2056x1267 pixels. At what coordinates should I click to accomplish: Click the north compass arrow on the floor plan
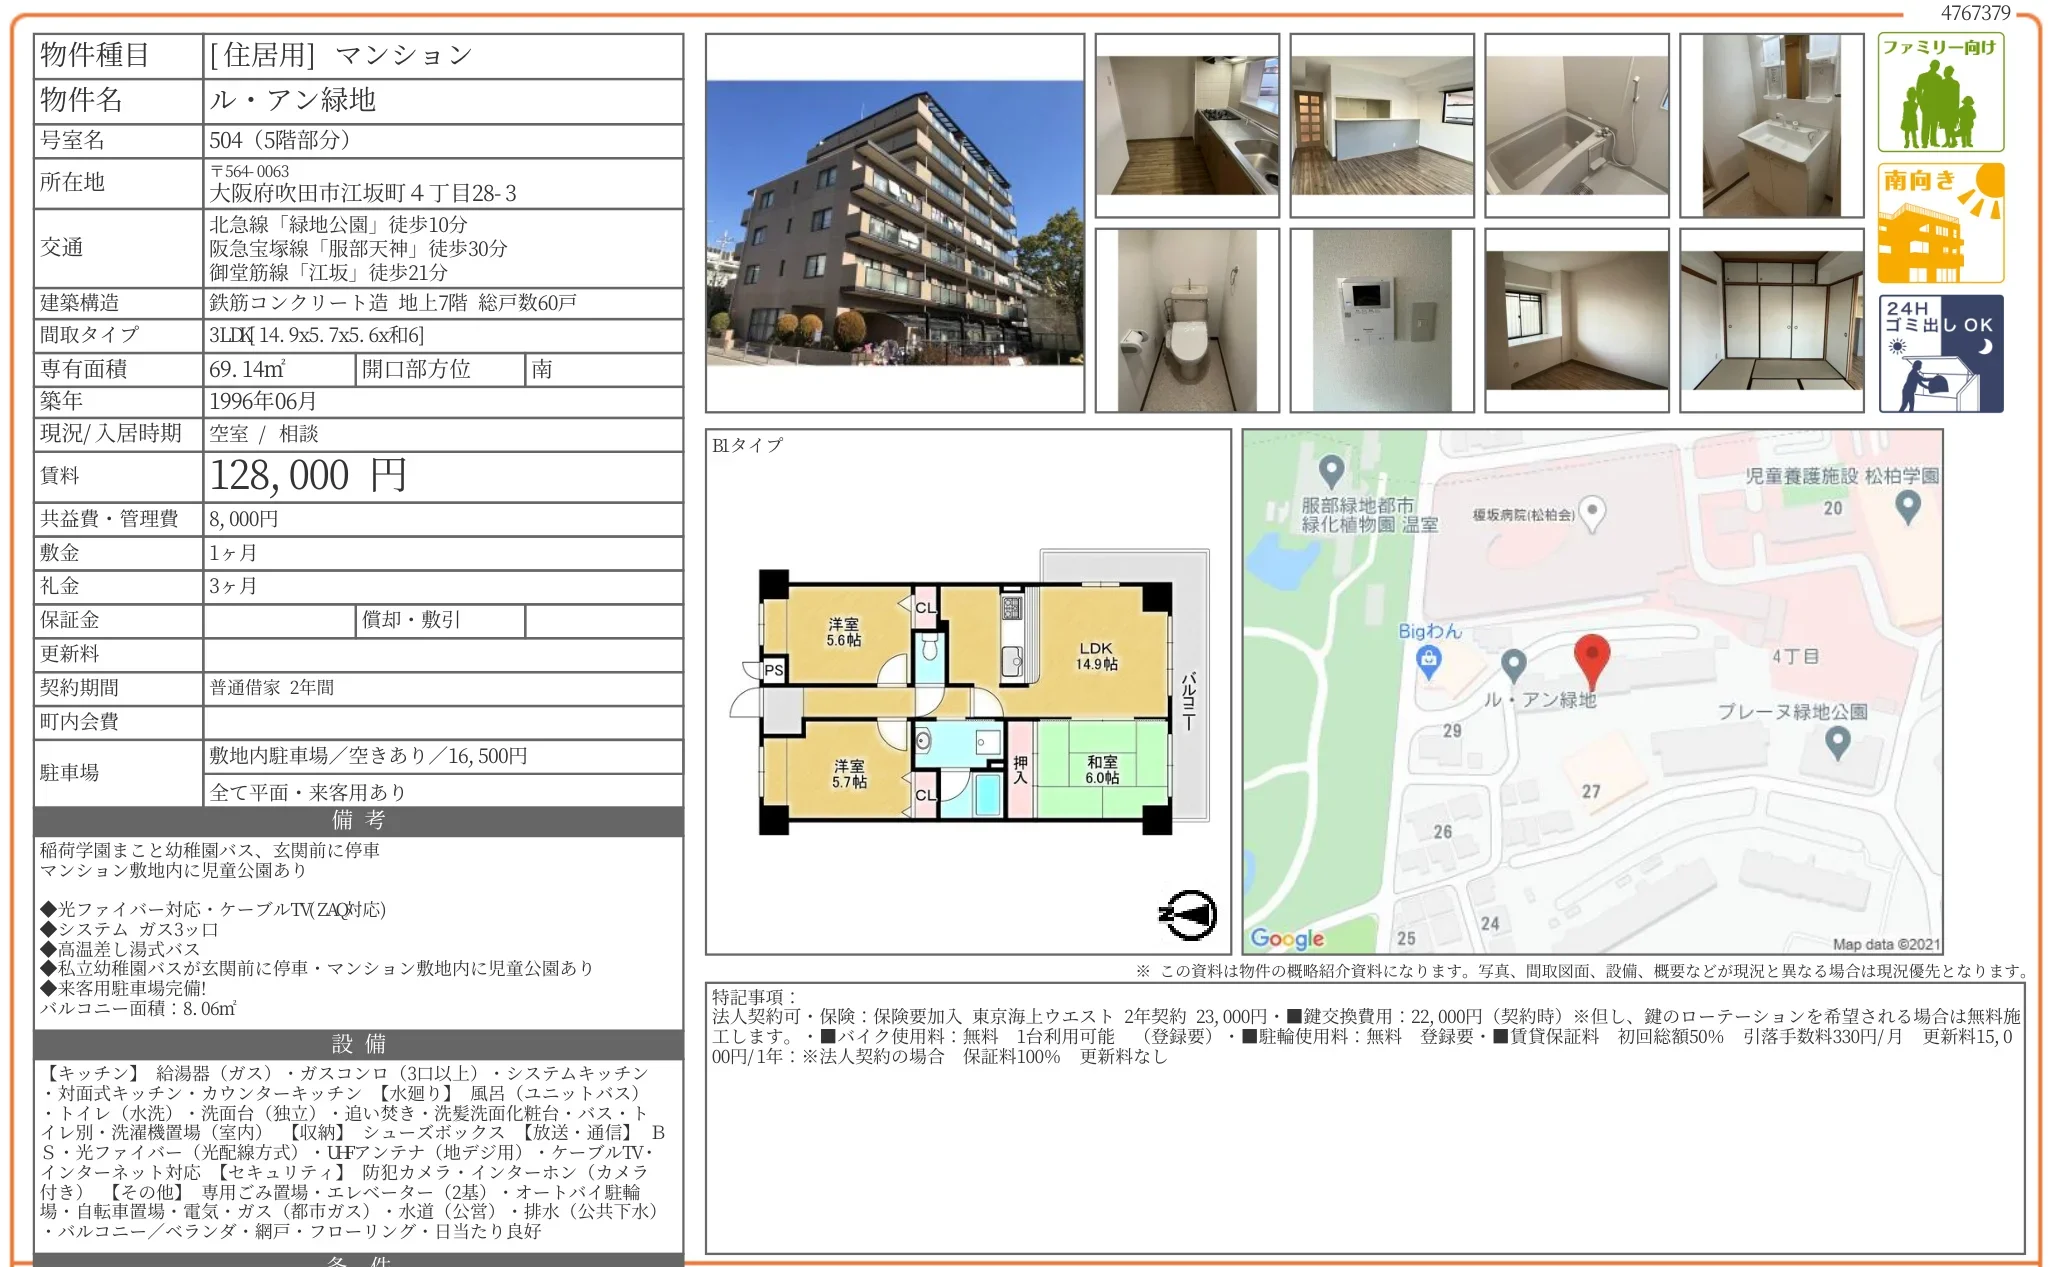point(1190,912)
